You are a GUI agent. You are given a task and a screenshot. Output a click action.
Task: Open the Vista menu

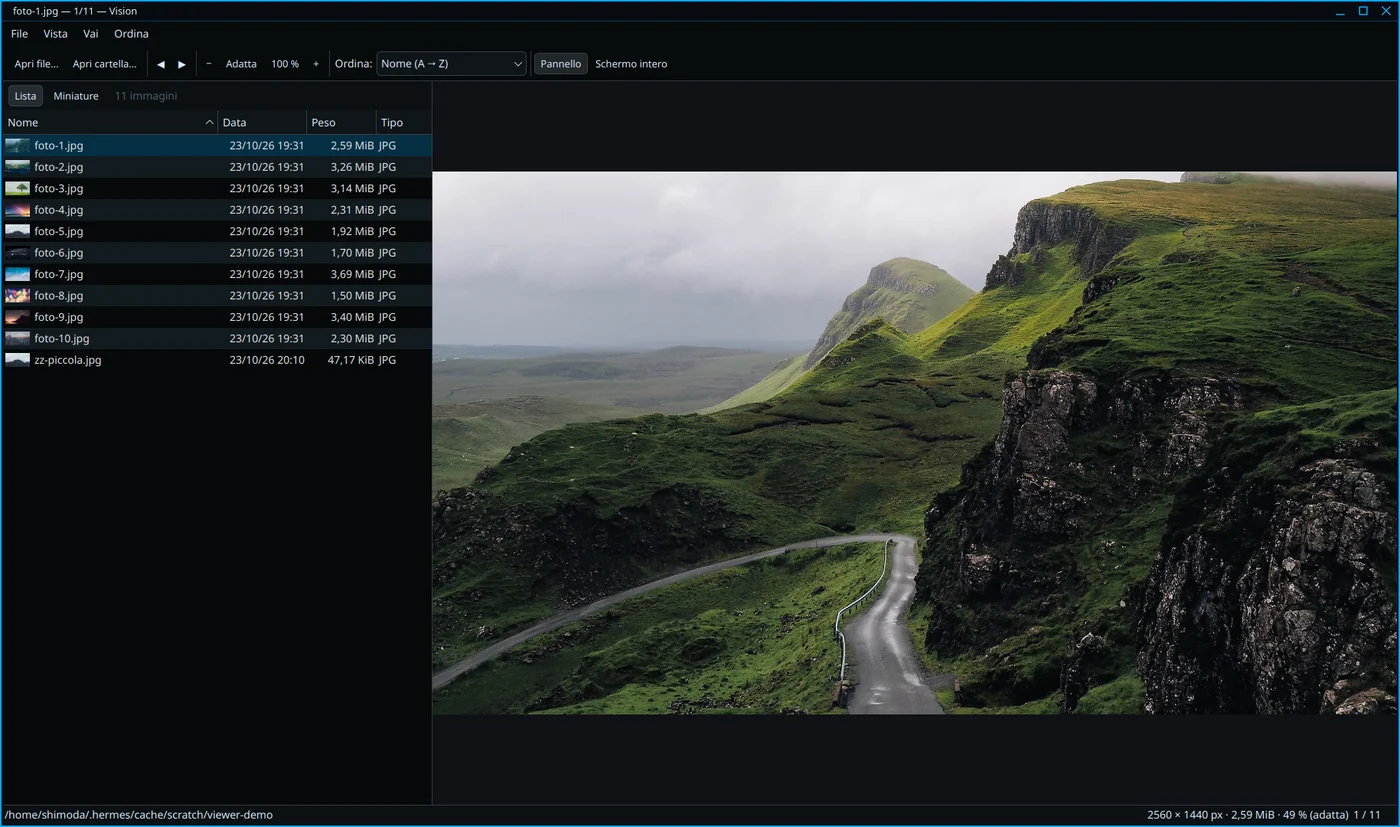(x=55, y=34)
